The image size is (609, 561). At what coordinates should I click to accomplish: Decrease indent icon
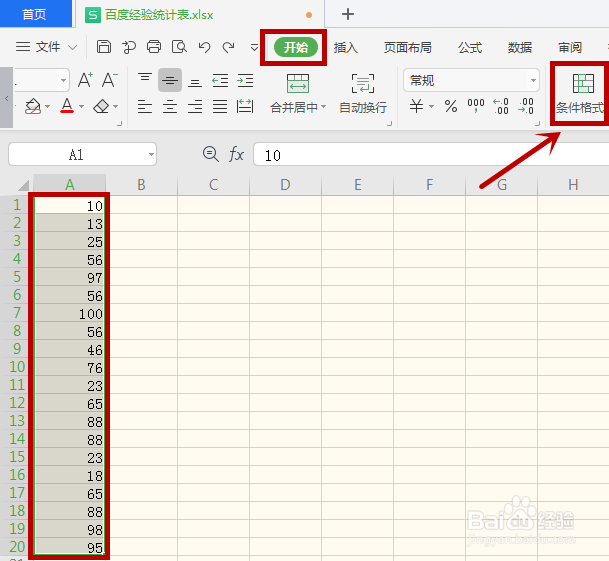[x=220, y=80]
